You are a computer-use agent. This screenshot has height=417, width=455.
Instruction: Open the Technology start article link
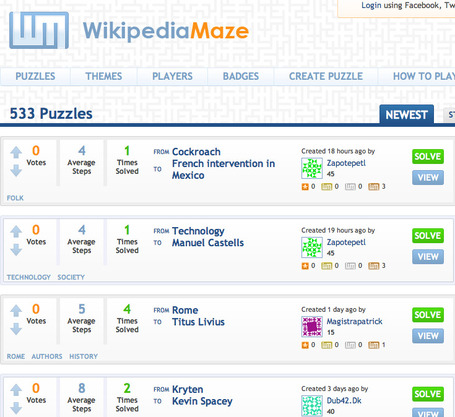[x=198, y=231]
